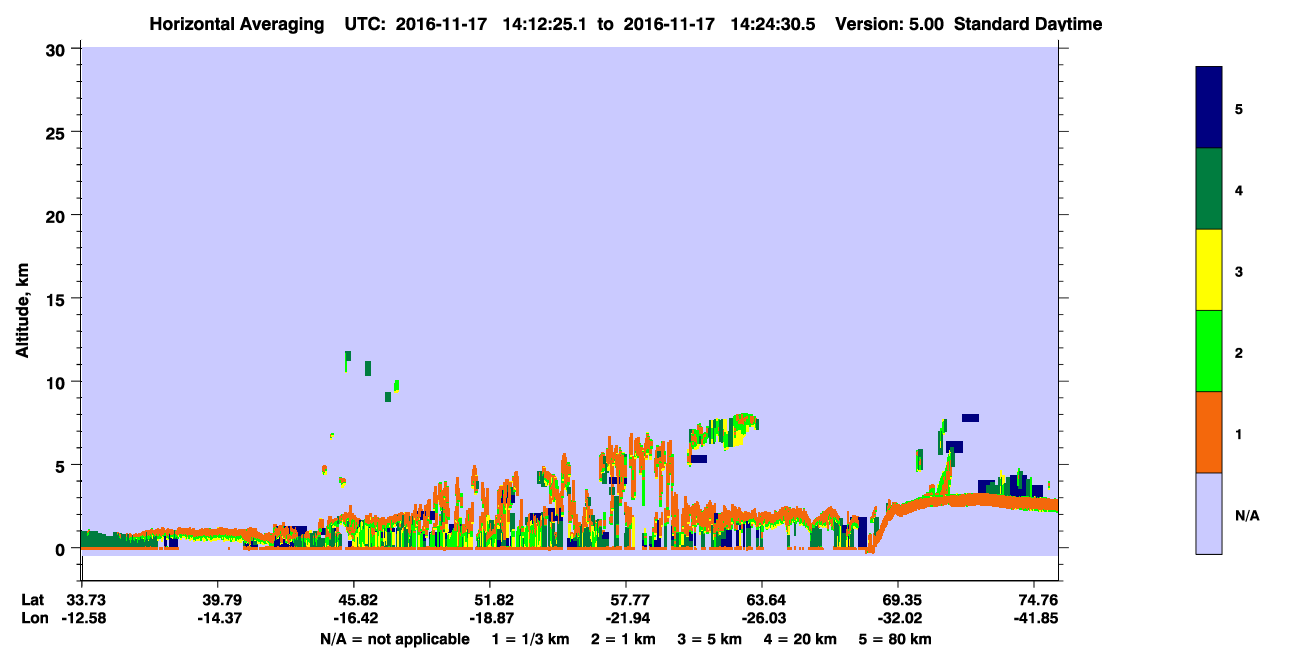Click the colorbar label 1
The width and height of the screenshot is (1300, 667).
pos(1238,433)
